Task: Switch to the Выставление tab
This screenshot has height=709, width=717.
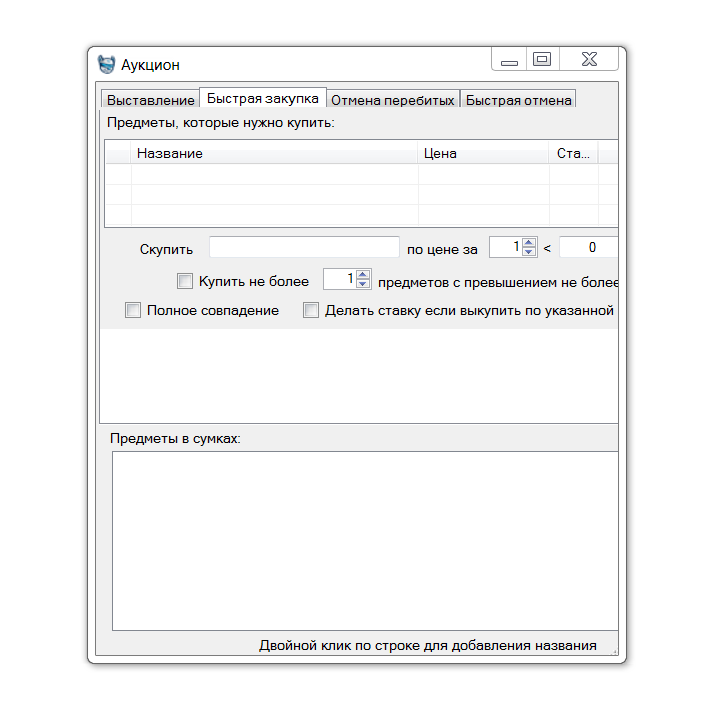Action: point(150,100)
